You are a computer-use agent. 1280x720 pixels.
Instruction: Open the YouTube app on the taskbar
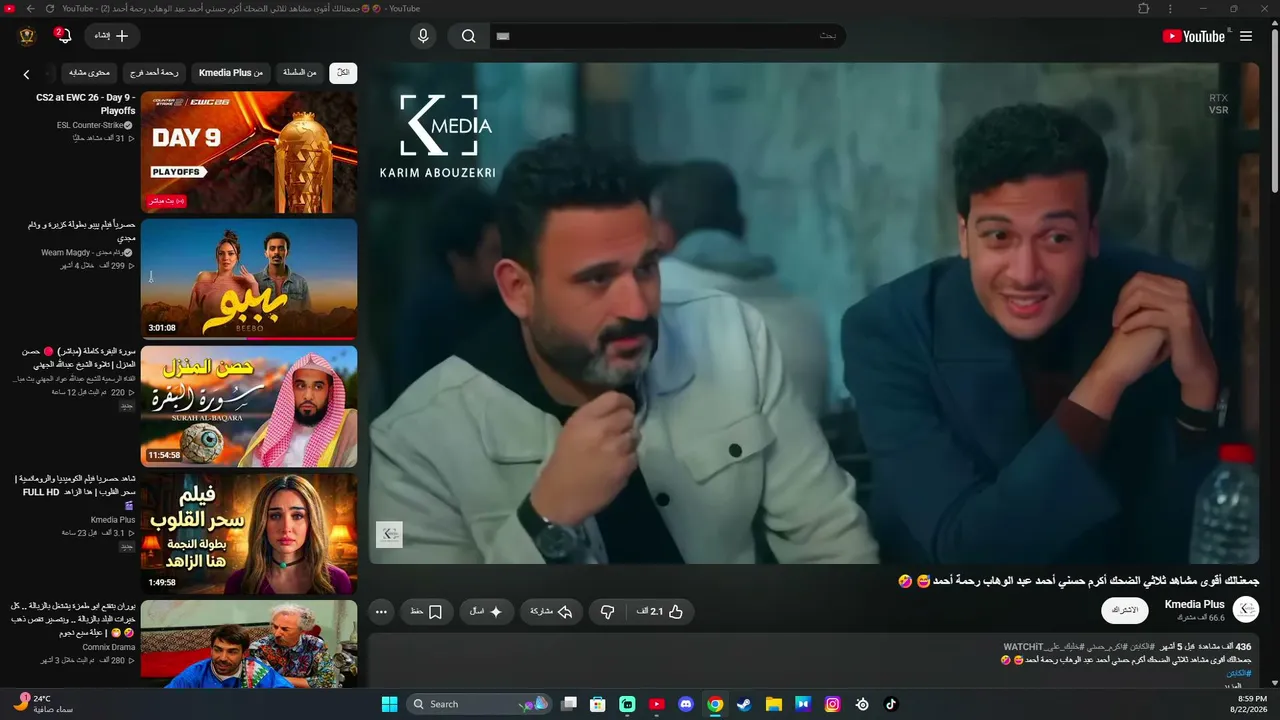click(656, 704)
